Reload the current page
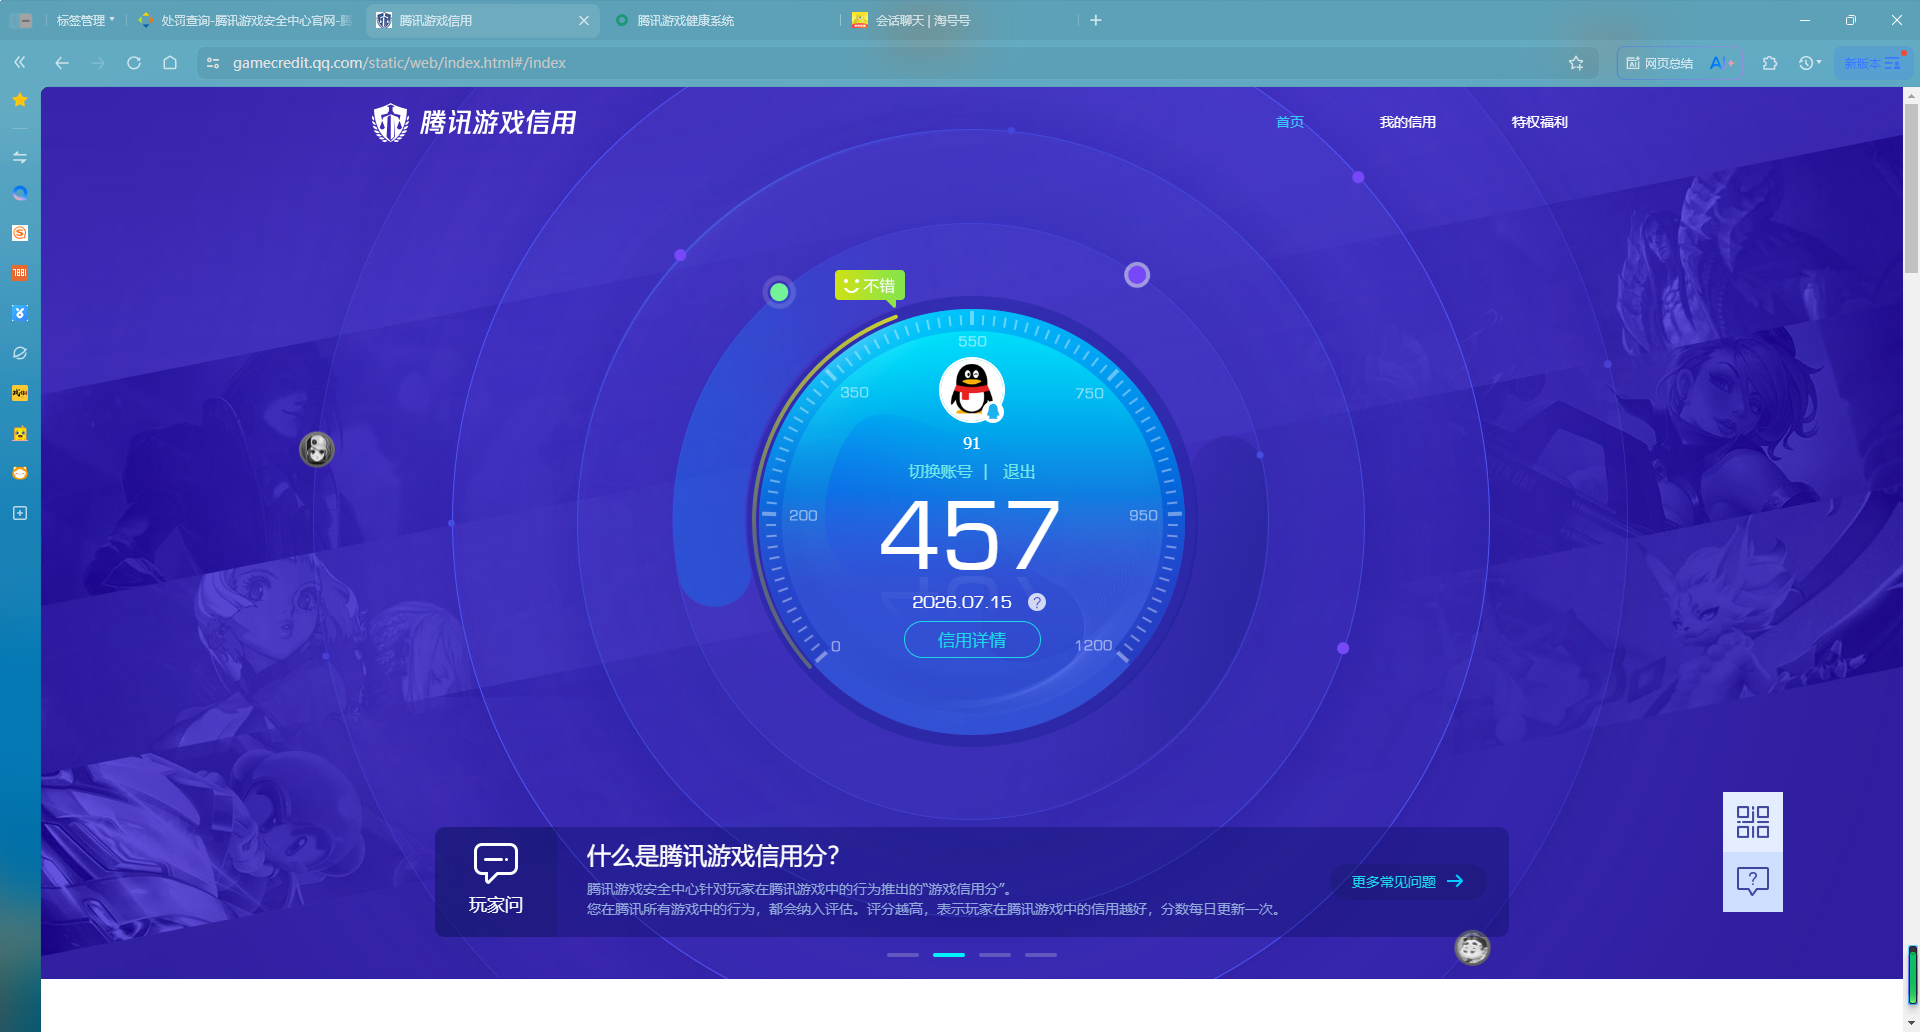 [134, 63]
